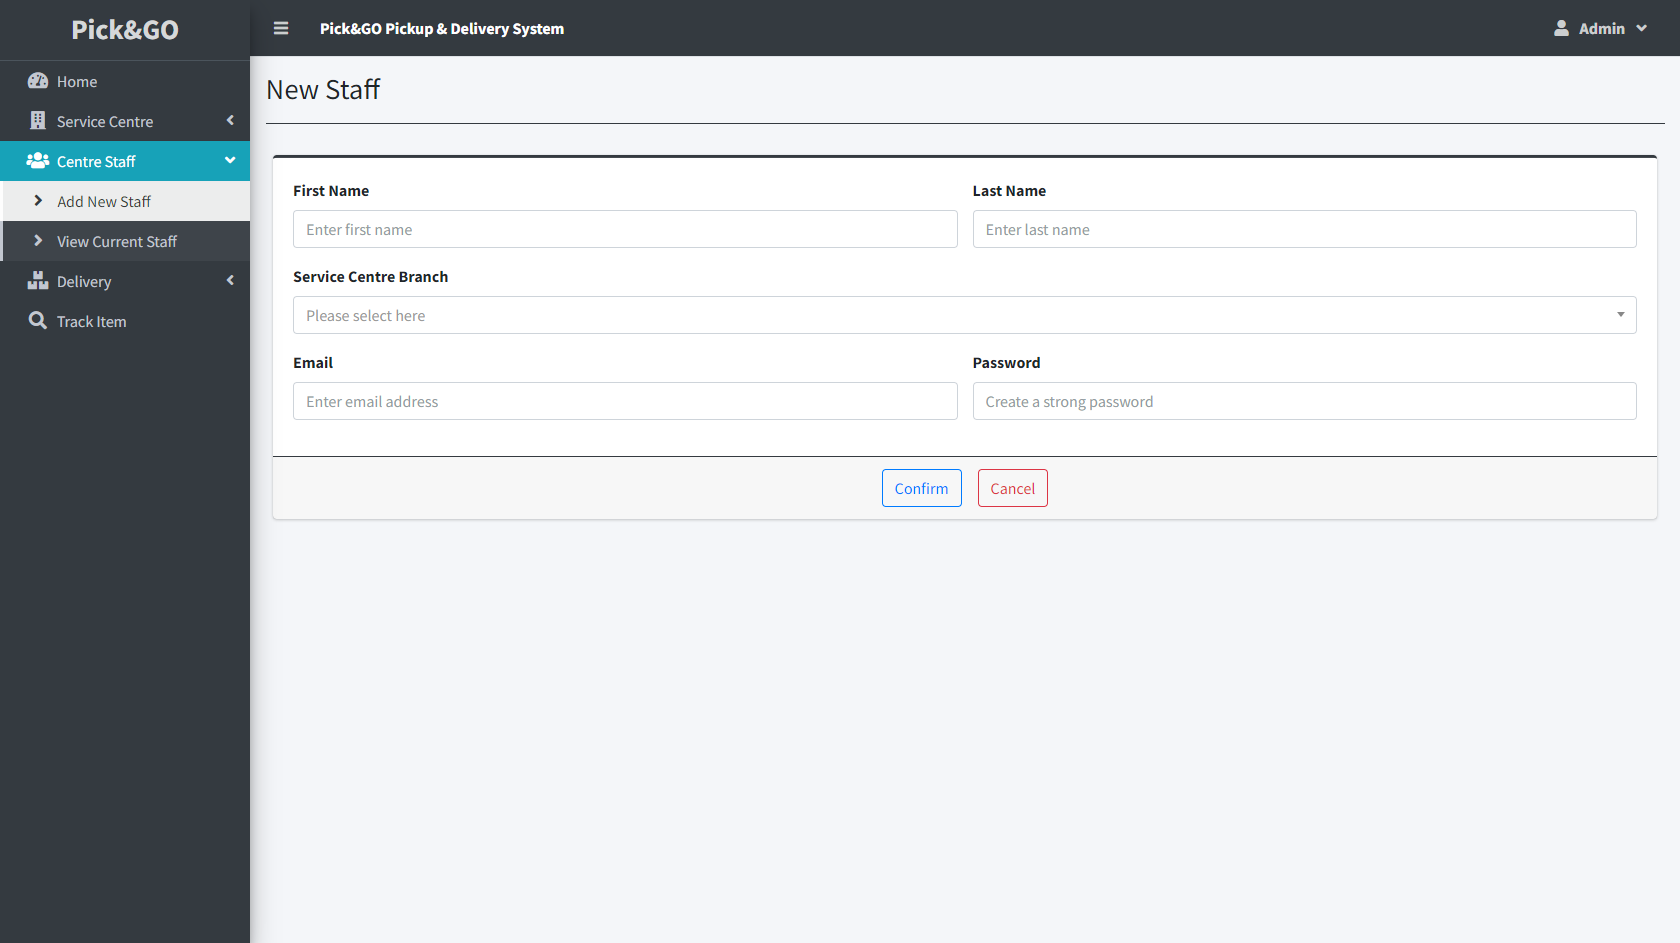1680x943 pixels.
Task: Expand the Delivery submenu arrow
Action: [x=230, y=281]
